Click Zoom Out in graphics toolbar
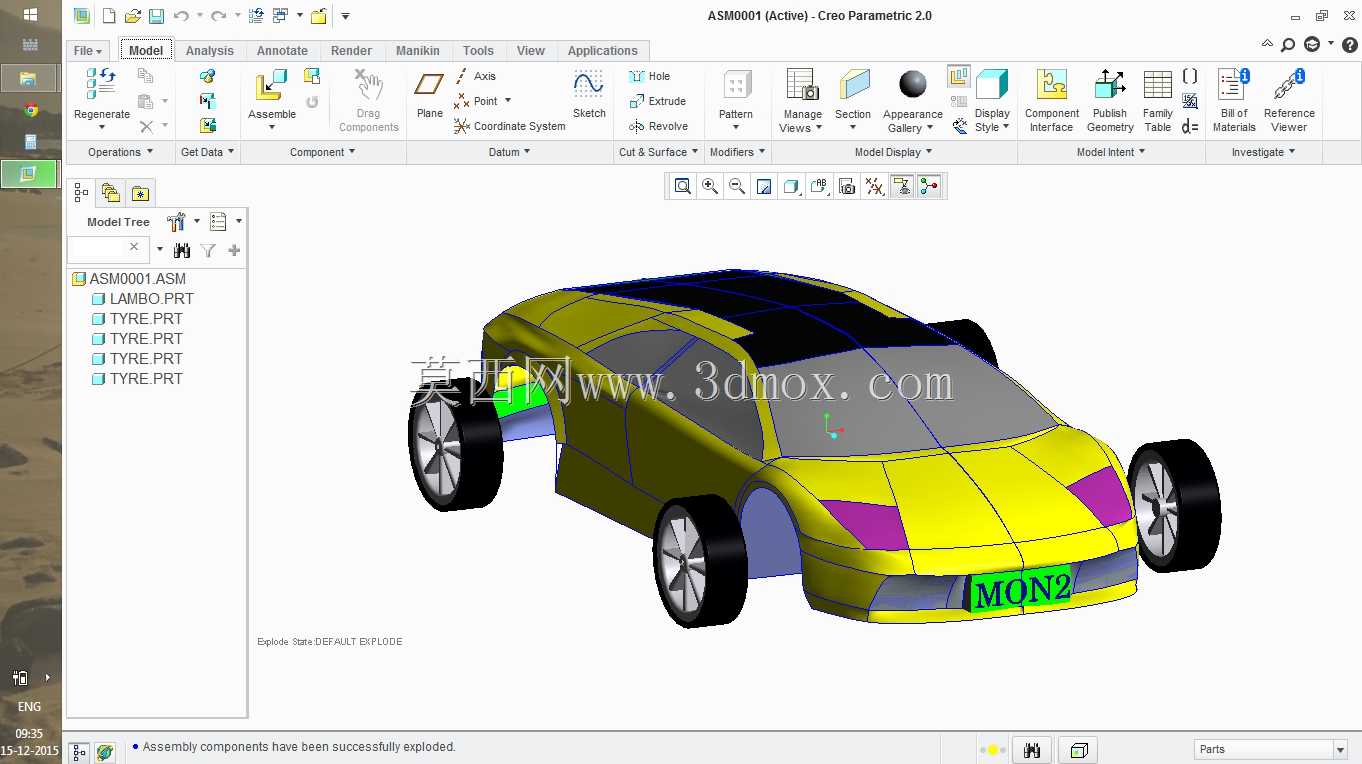This screenshot has width=1362, height=764. click(737, 186)
